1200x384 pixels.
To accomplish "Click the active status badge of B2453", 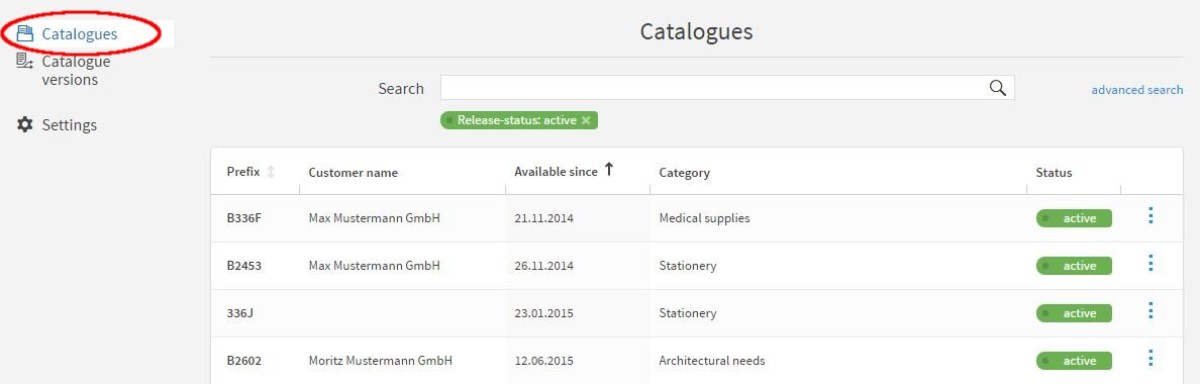I will point(1073,266).
